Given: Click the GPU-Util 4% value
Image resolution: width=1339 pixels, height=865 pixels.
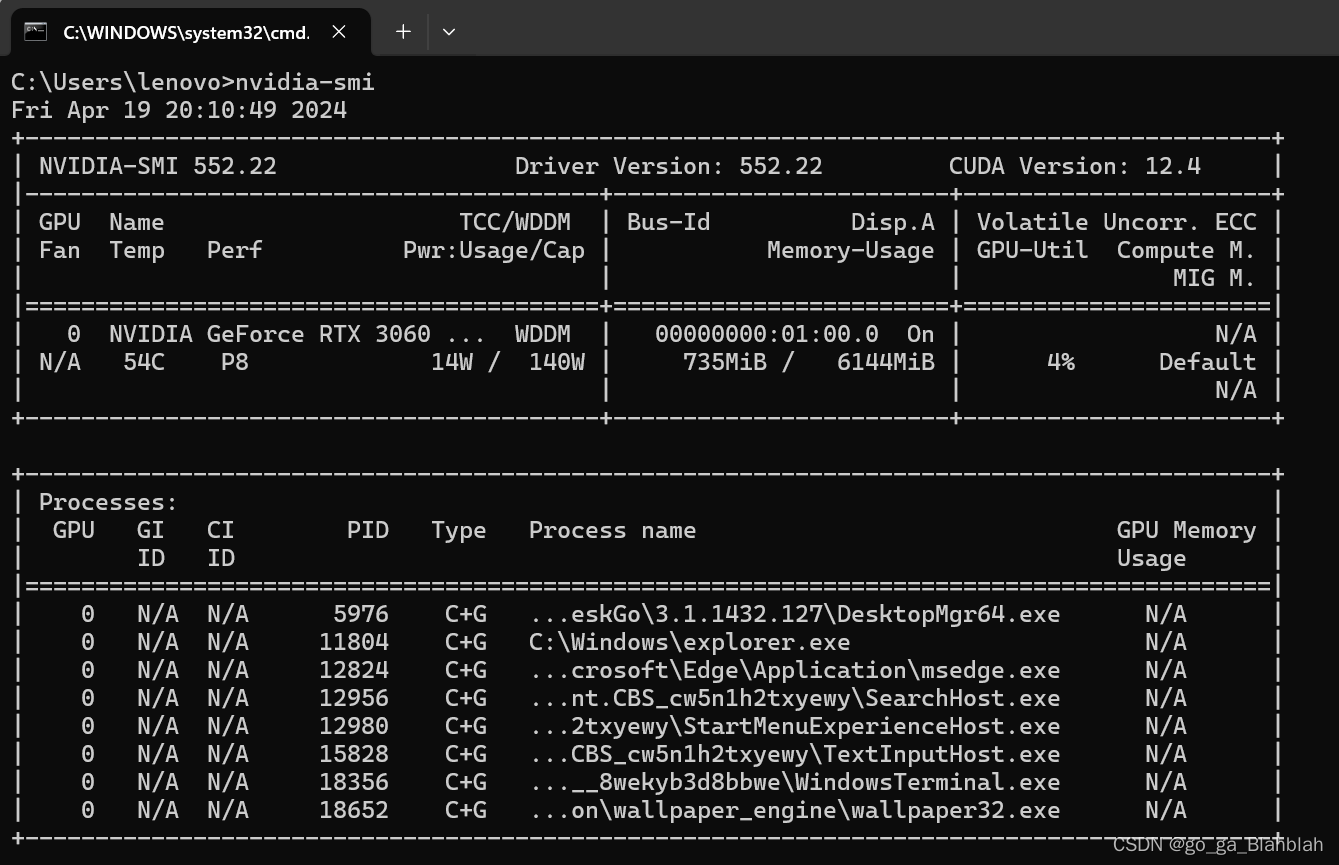Looking at the screenshot, I should 1060,361.
